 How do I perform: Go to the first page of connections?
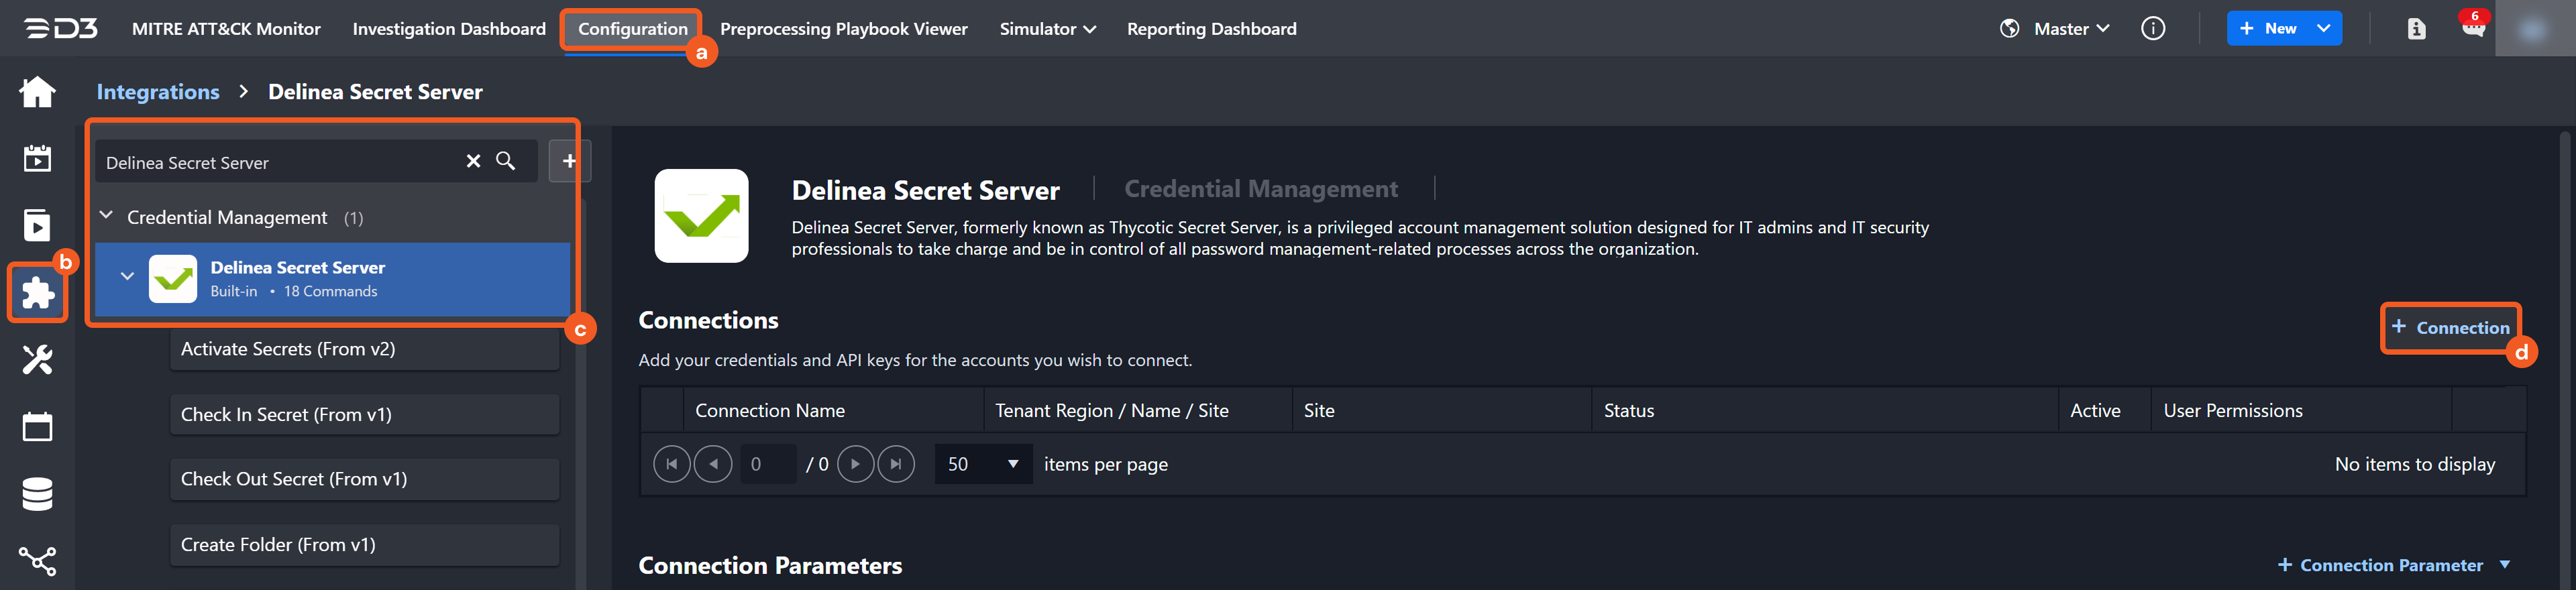tap(671, 464)
